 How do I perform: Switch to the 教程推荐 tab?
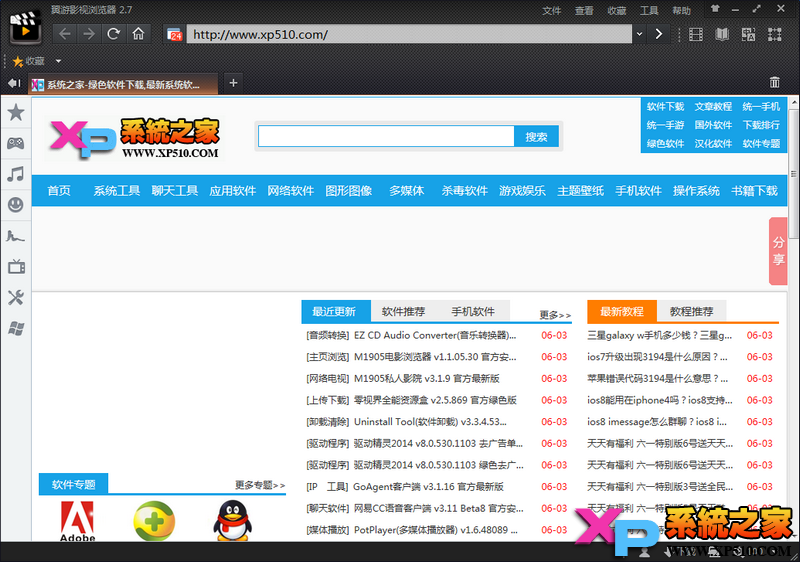(691, 311)
